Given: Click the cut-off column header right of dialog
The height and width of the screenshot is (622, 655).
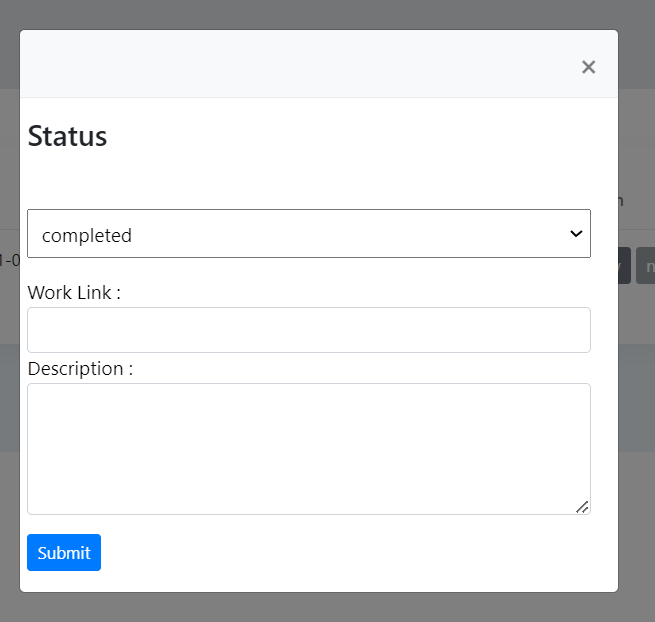Looking at the screenshot, I should click(621, 201).
